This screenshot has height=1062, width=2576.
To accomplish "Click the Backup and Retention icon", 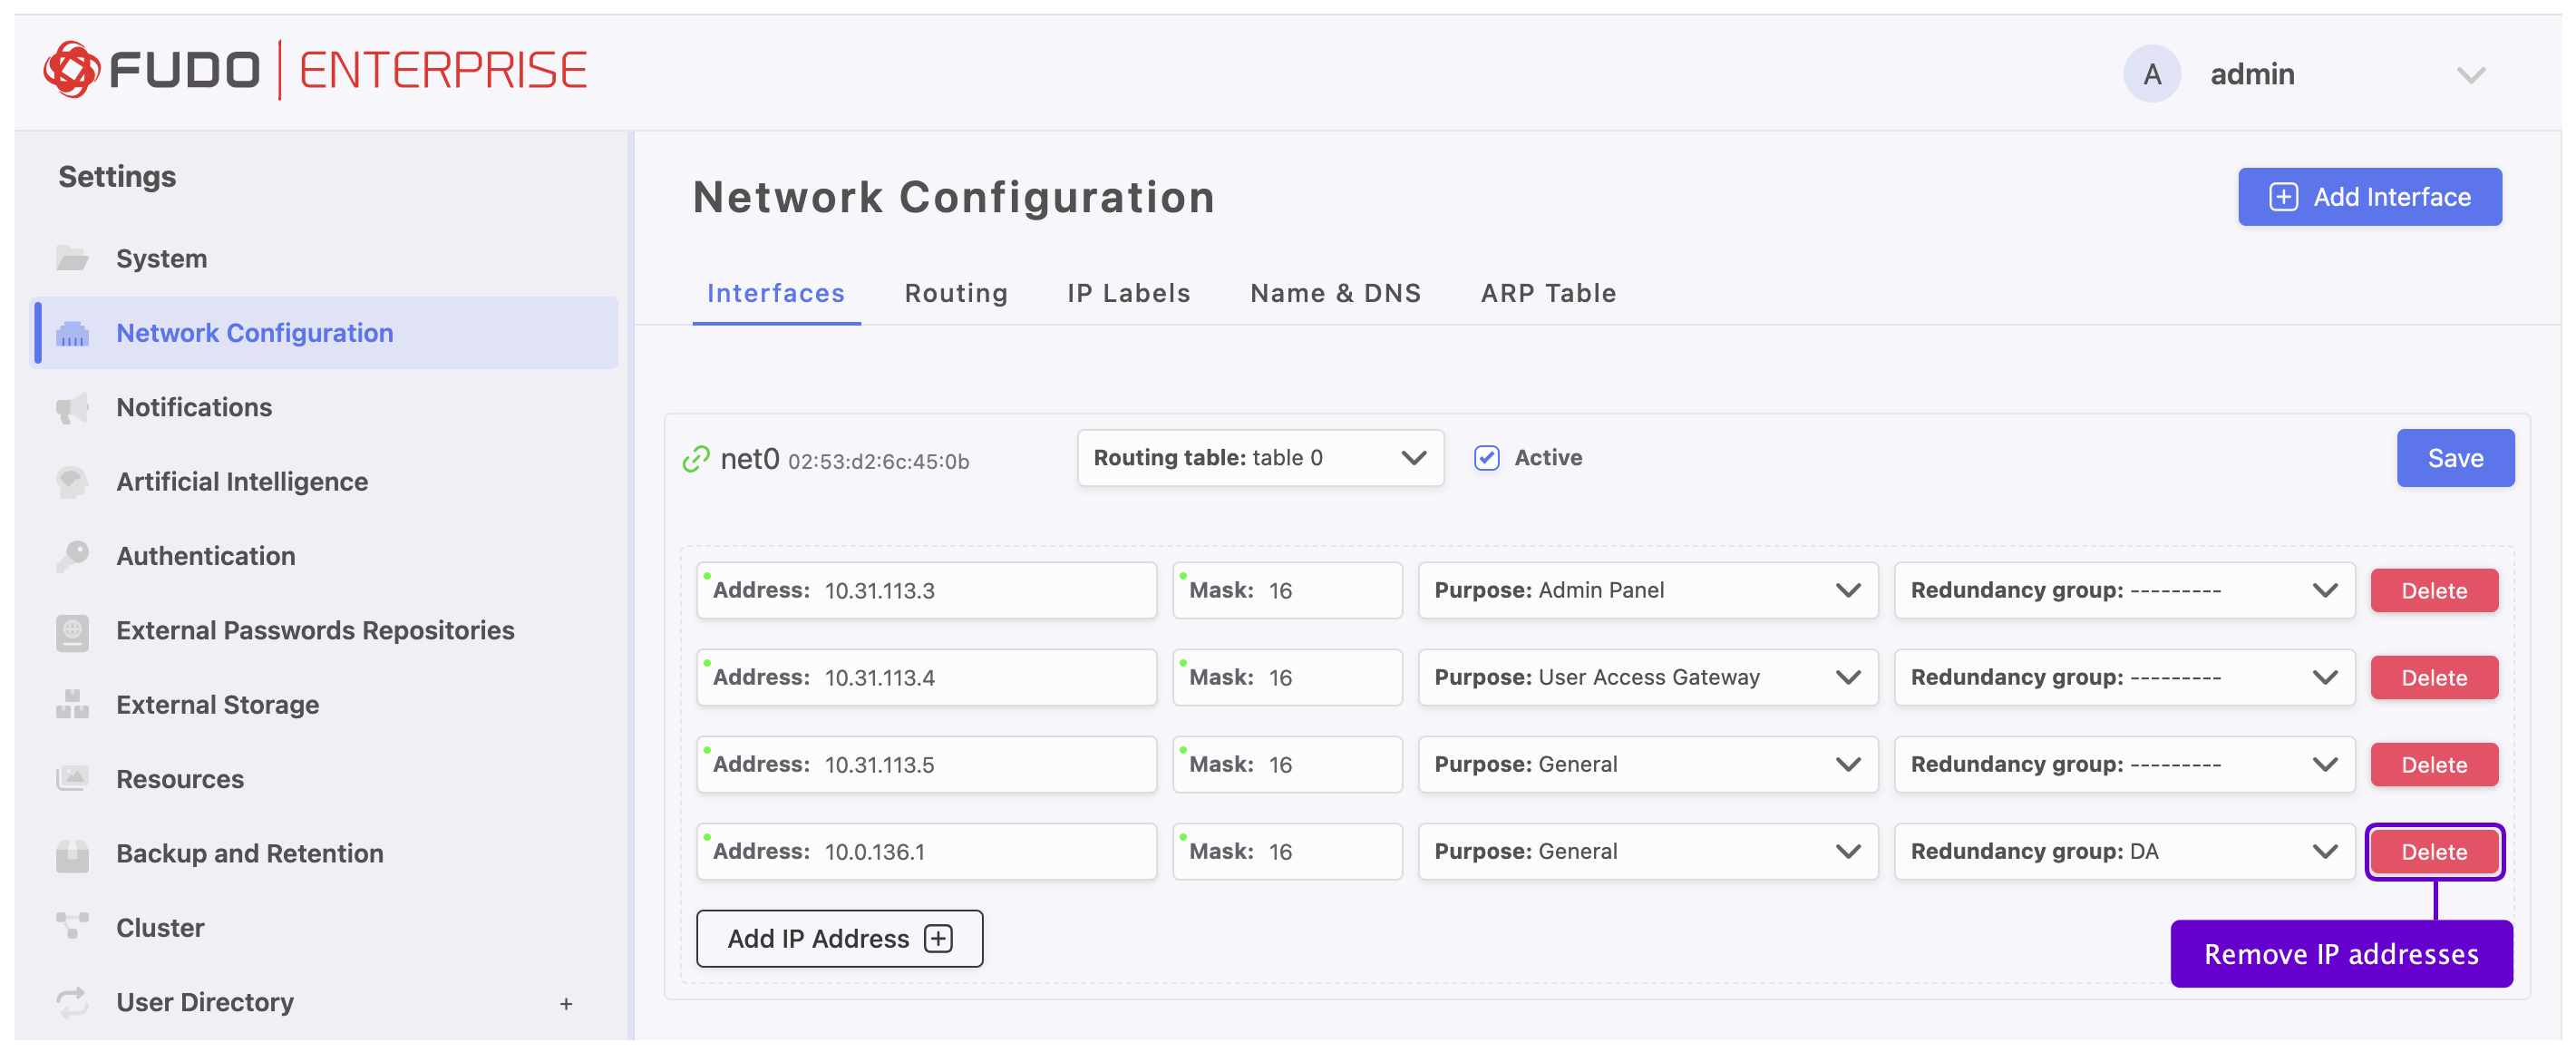I will tap(72, 854).
